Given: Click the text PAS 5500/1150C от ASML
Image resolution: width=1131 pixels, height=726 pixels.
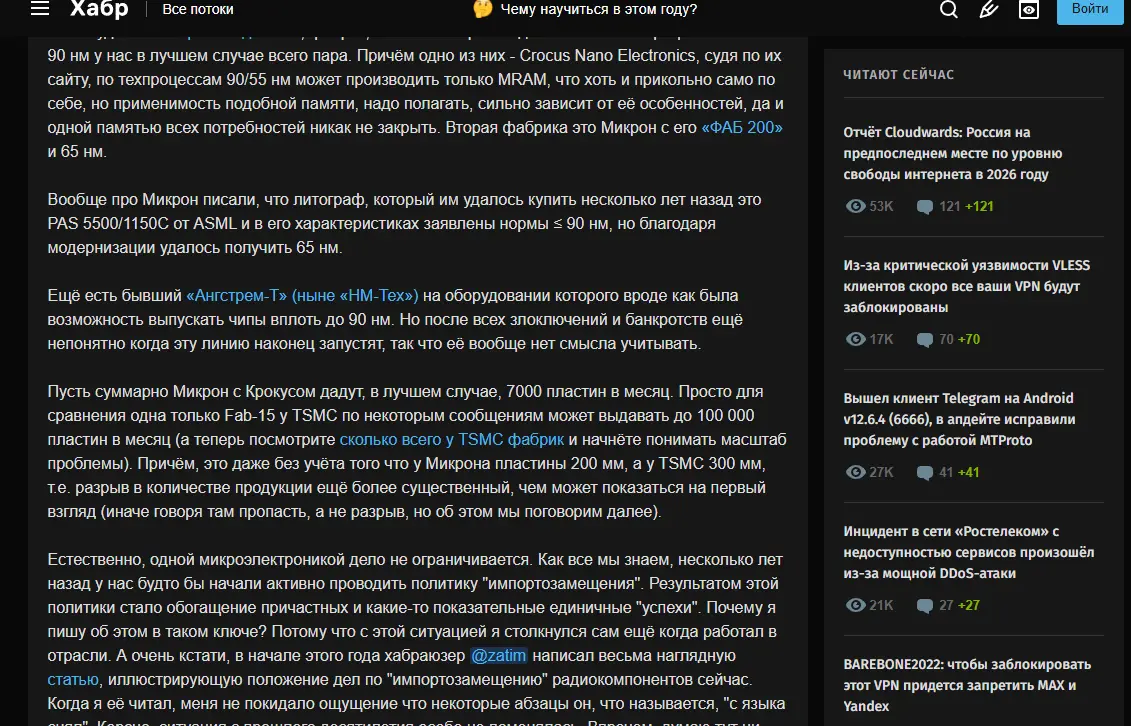Looking at the screenshot, I should 142,223.
